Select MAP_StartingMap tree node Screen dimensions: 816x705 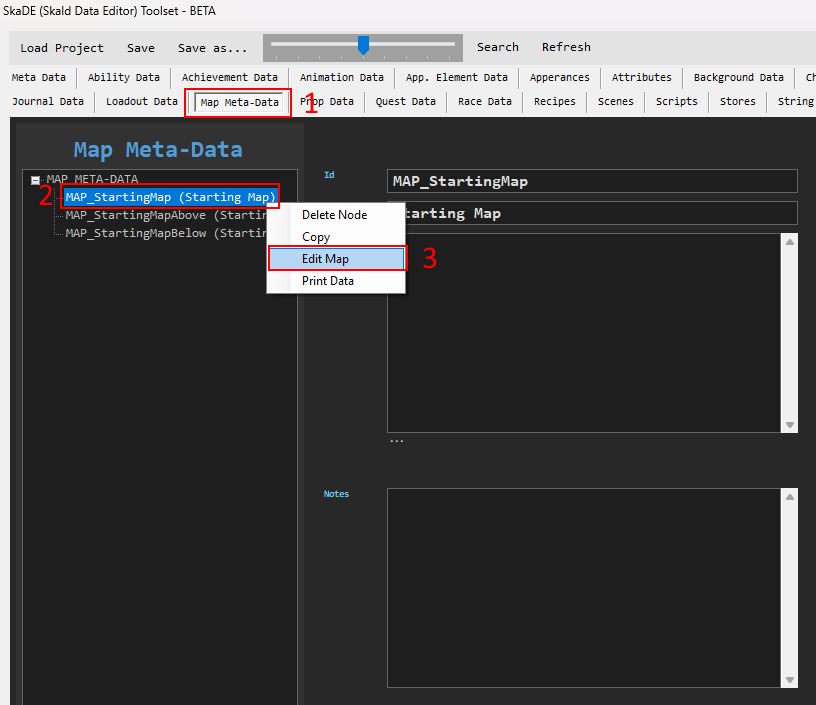pyautogui.click(x=170, y=197)
